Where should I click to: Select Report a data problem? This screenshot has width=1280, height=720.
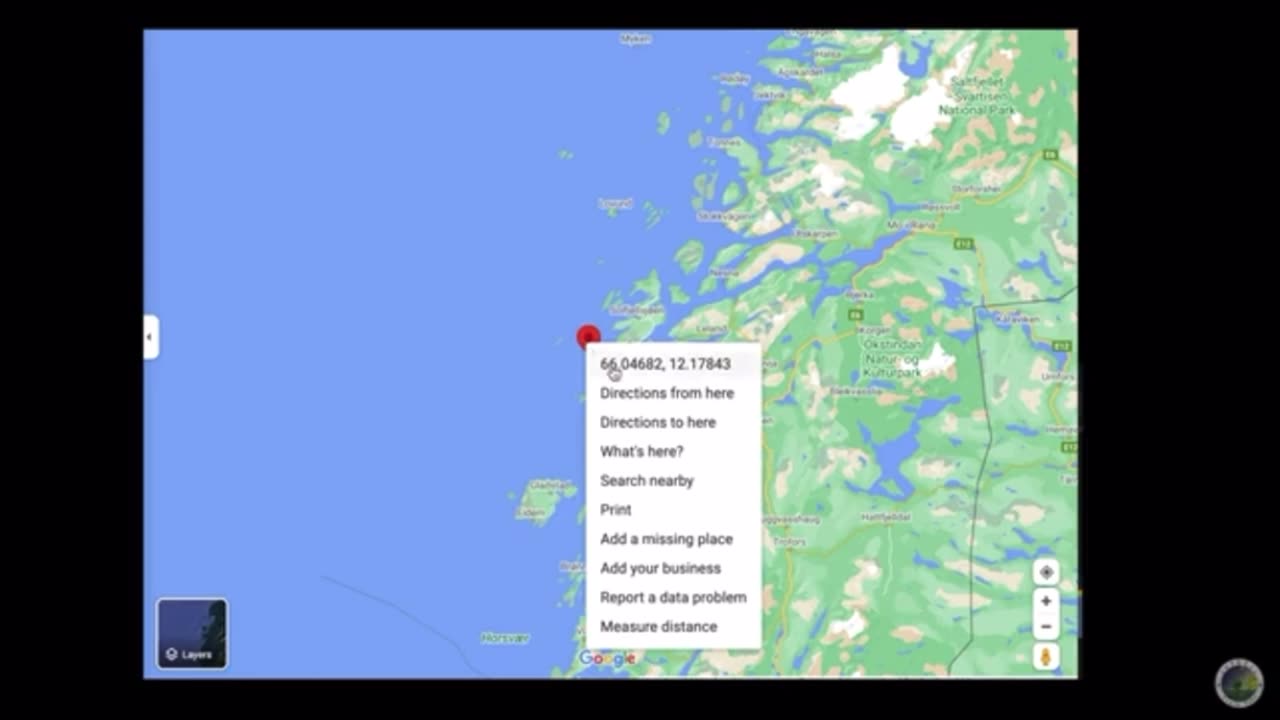coord(673,597)
